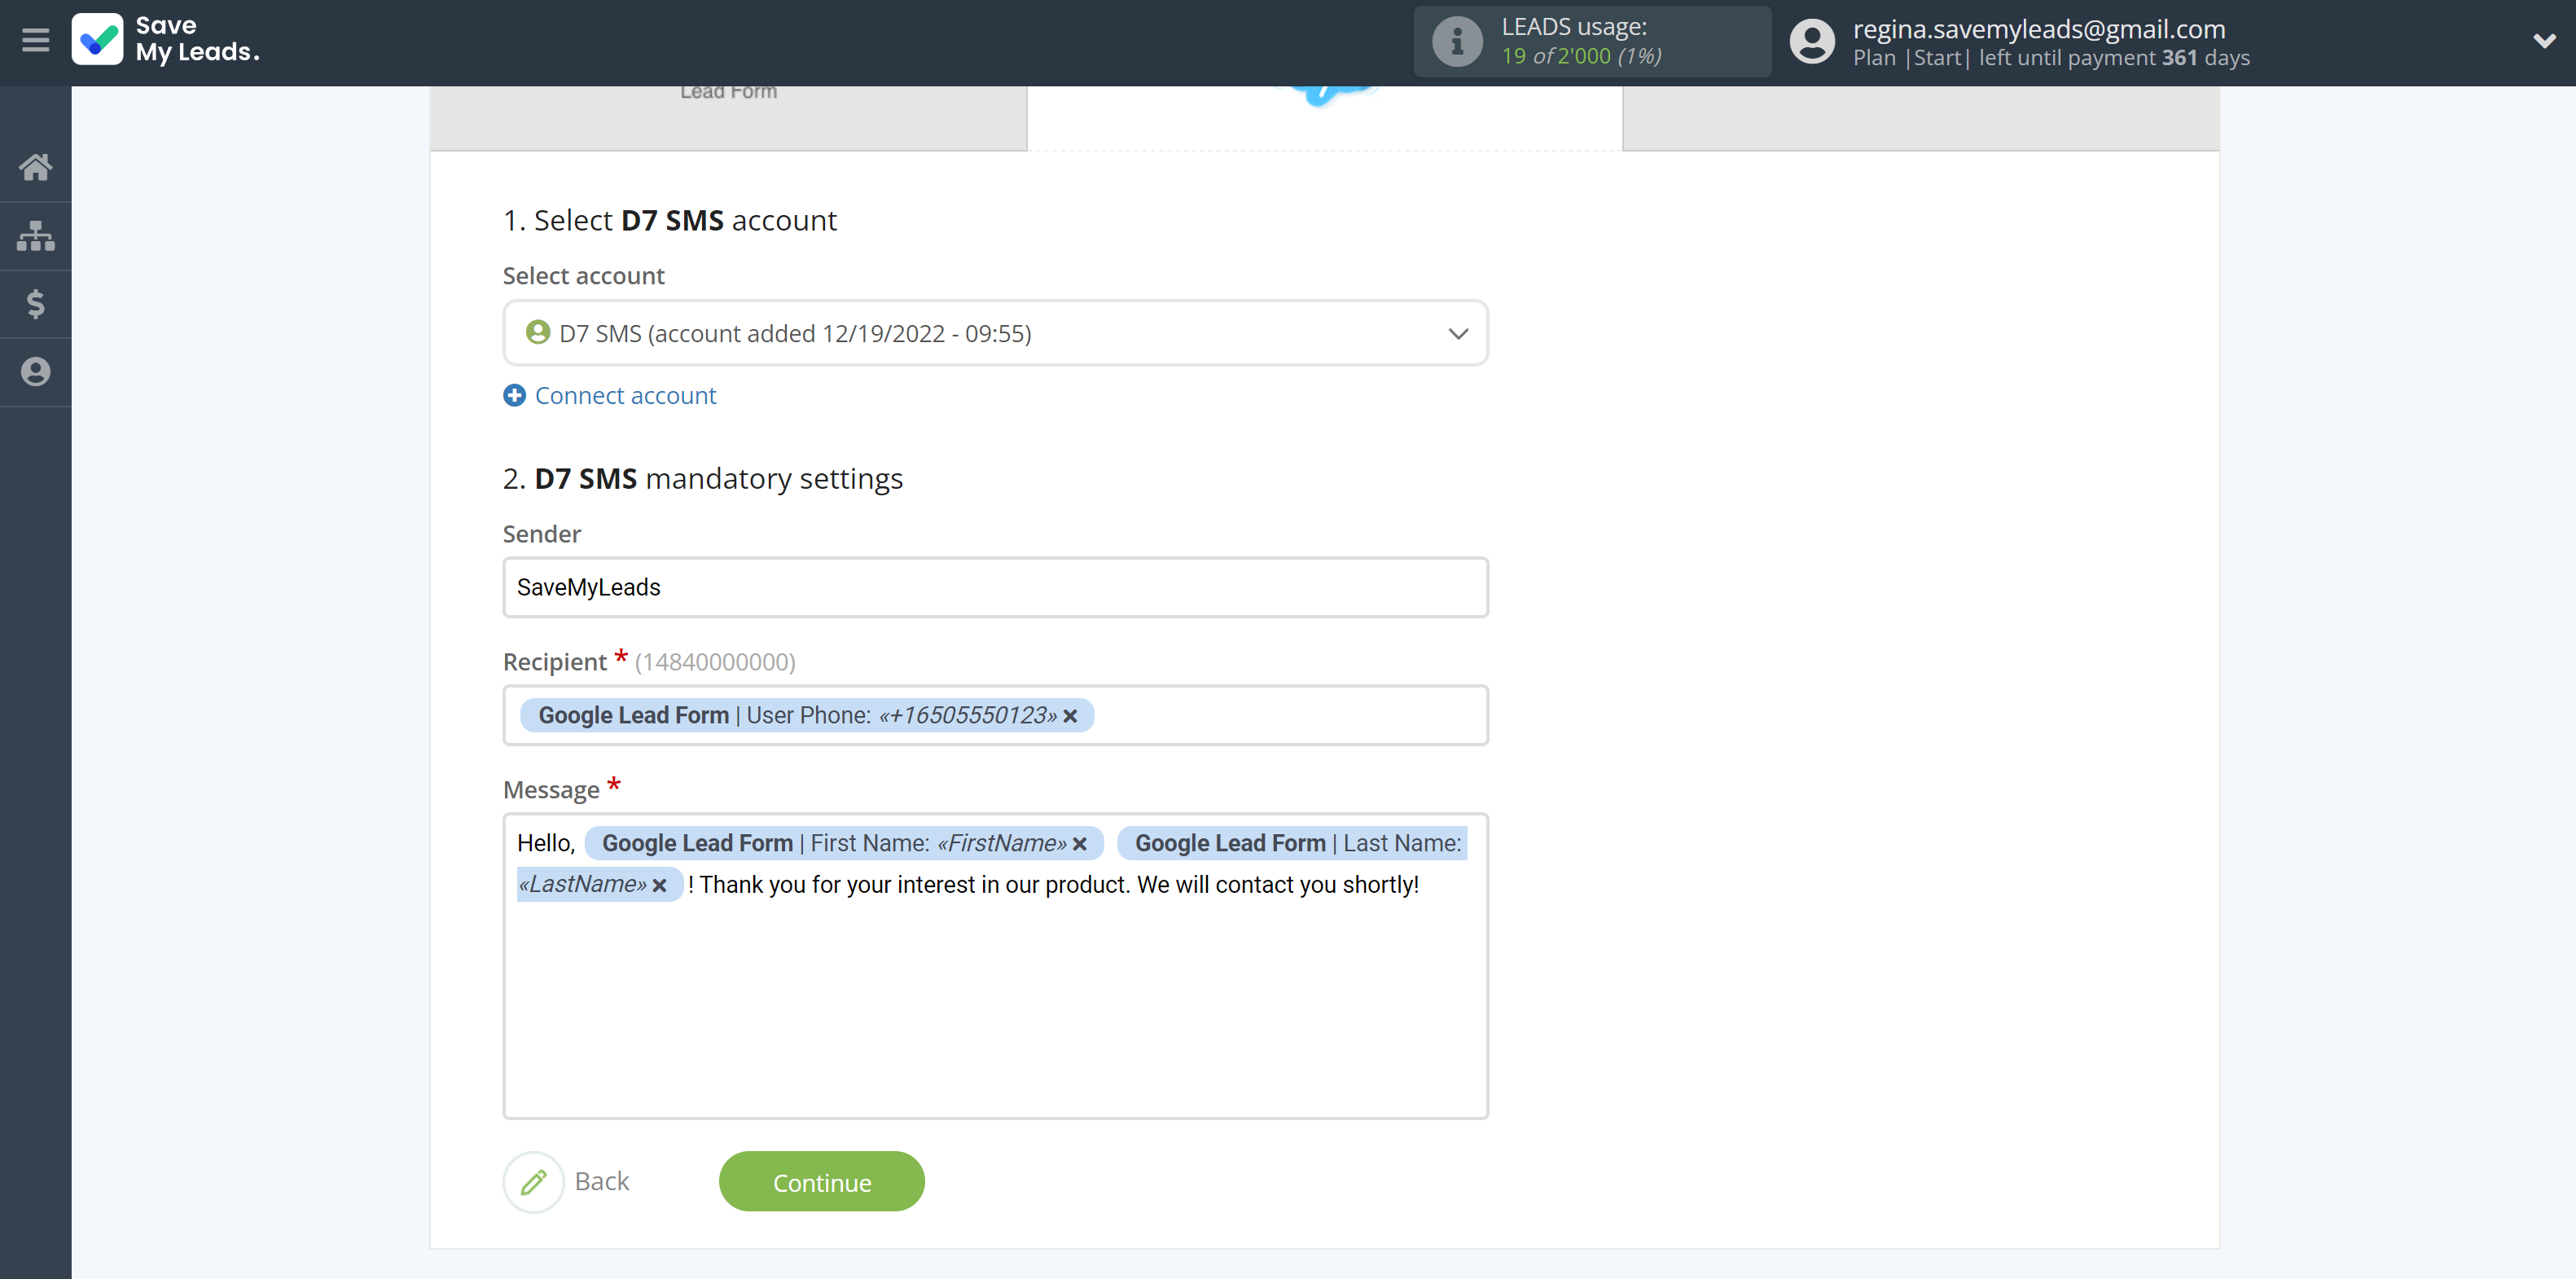Click the Google Lead Form User Phone tag
Screen dimensions: 2576x1279
pyautogui.click(x=807, y=715)
